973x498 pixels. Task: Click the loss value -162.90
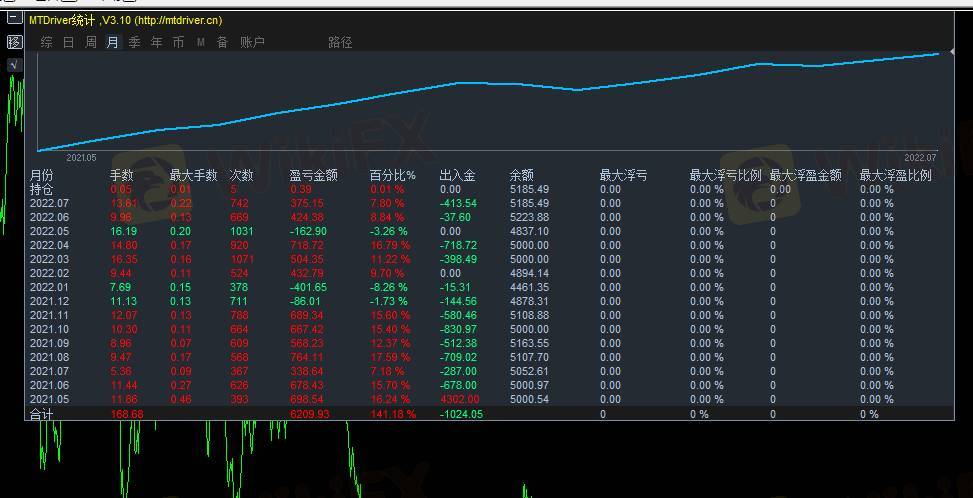click(309, 231)
